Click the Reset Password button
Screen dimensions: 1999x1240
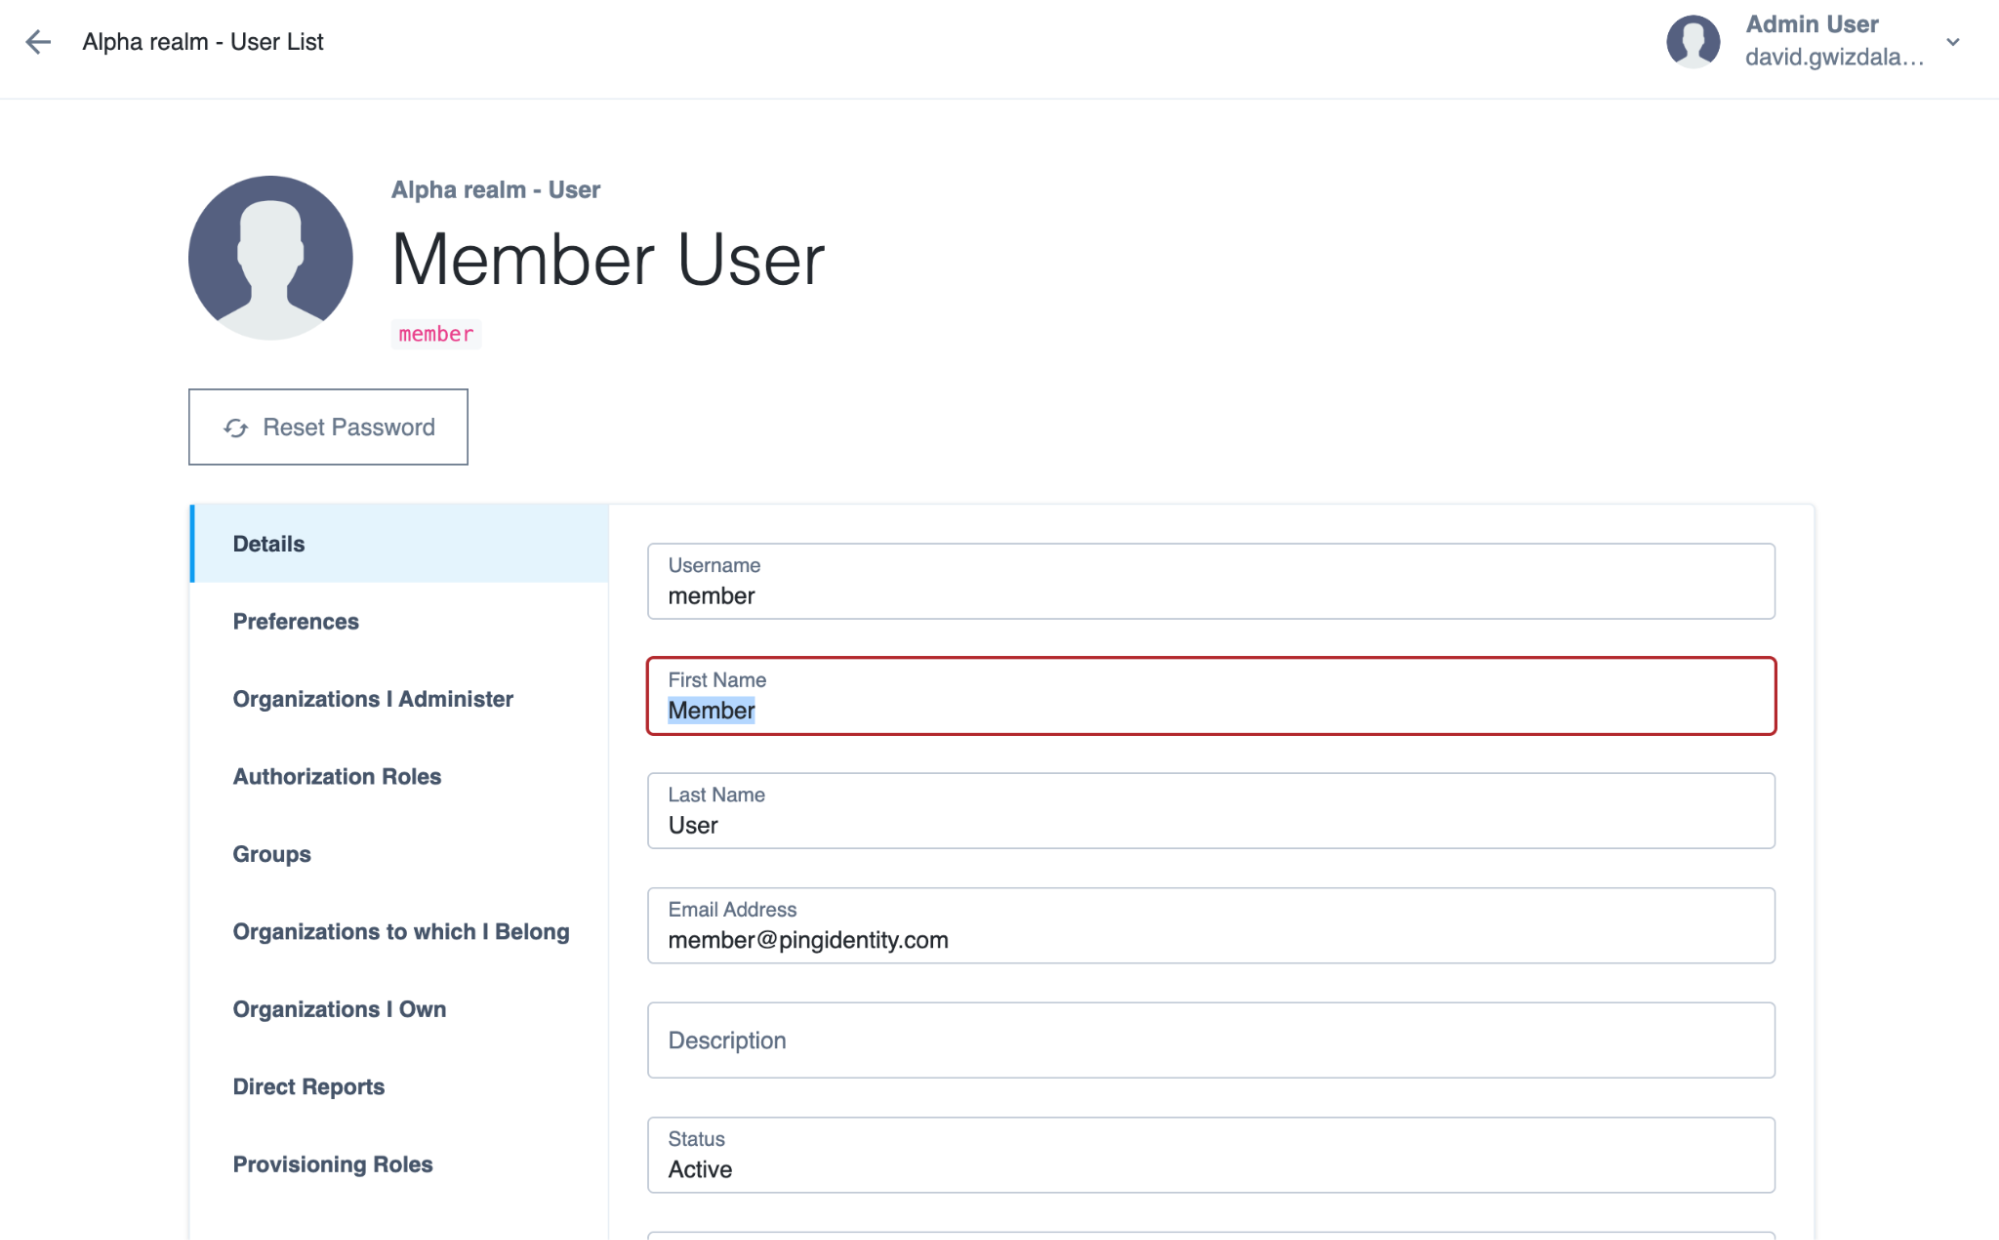click(330, 427)
